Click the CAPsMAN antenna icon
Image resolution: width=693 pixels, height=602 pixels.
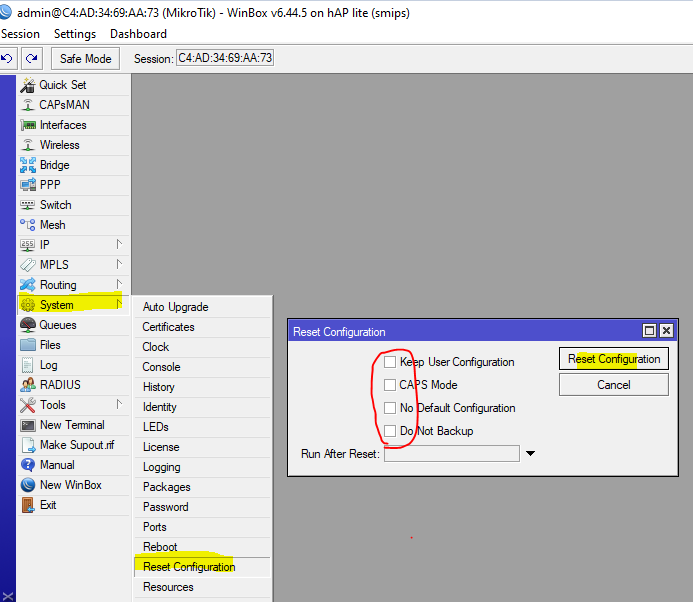(x=27, y=105)
